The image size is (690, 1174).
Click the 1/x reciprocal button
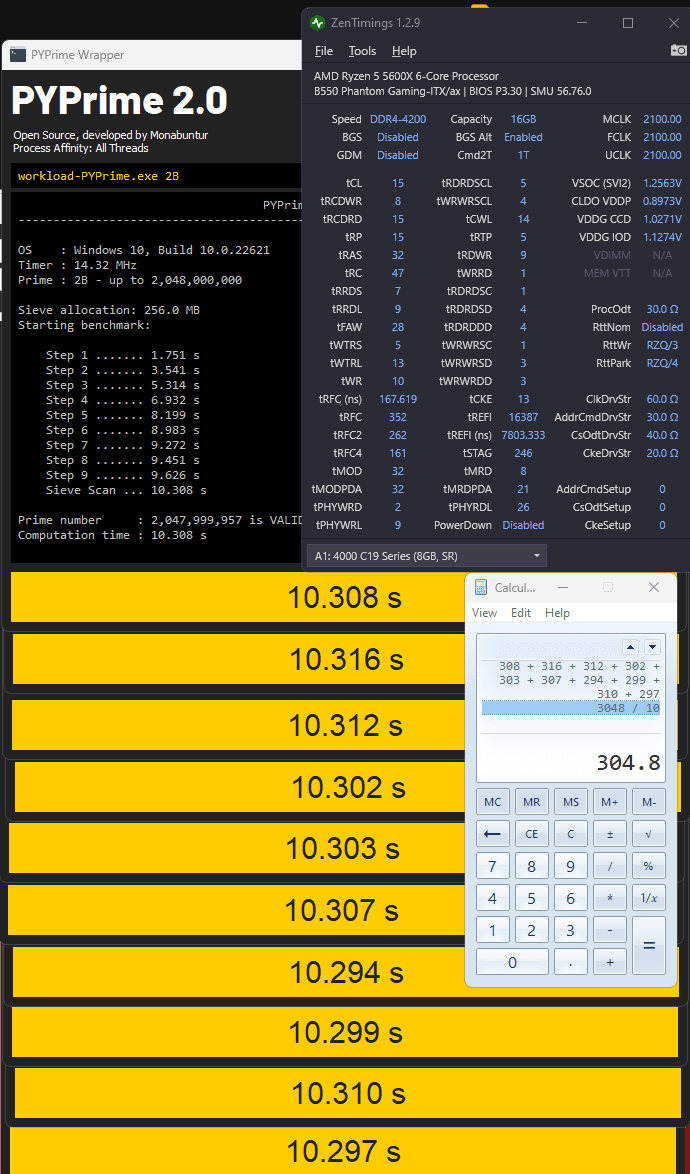(649, 898)
